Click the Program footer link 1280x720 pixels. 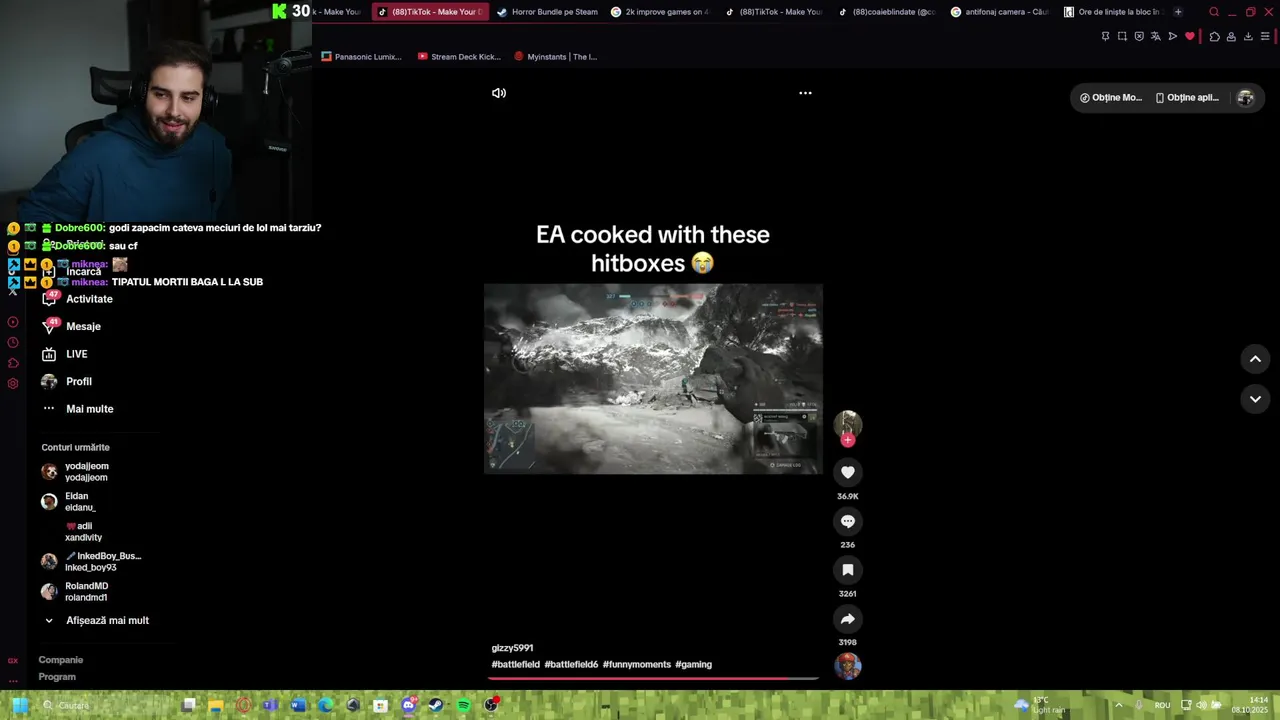point(57,677)
